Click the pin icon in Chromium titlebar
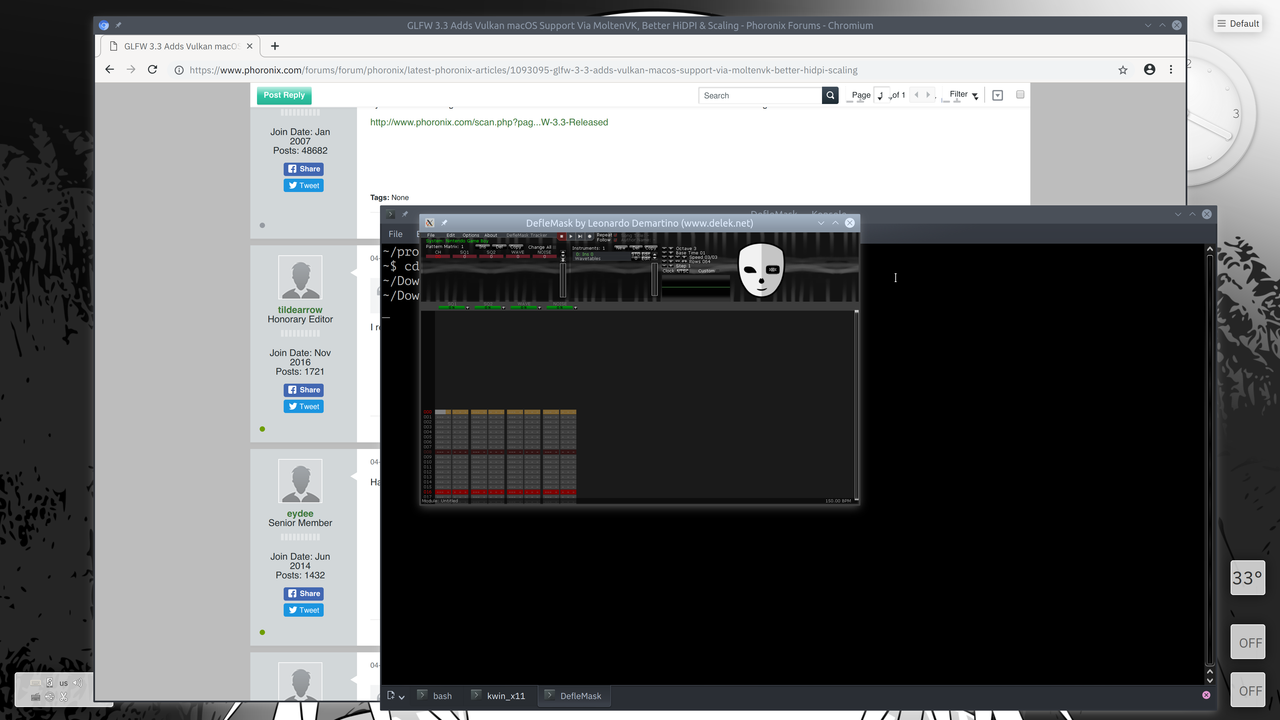Image resolution: width=1280 pixels, height=720 pixels. (x=118, y=25)
